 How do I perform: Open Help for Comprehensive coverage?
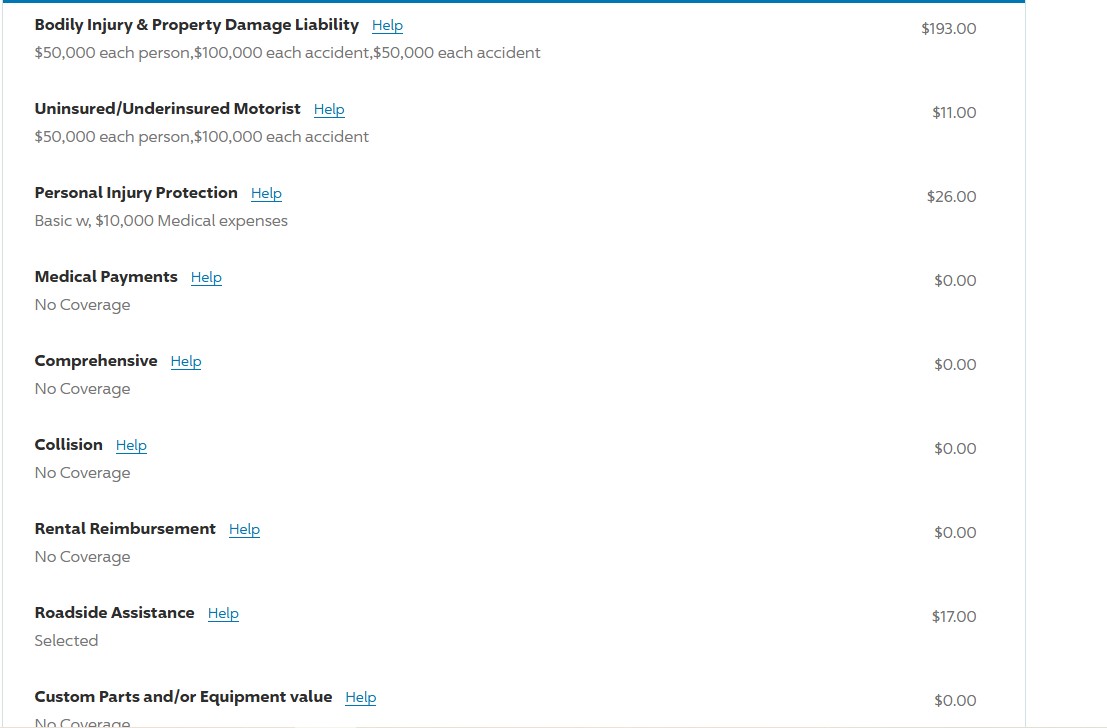(186, 362)
